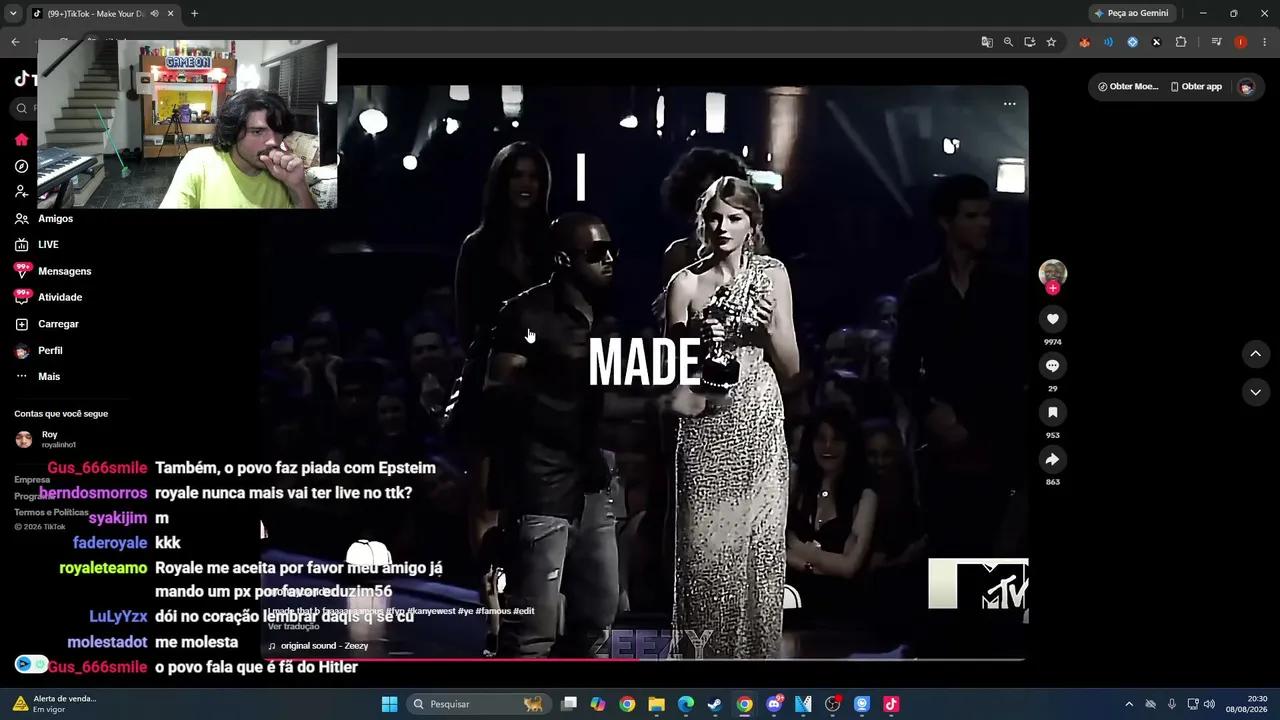Click the zoom magnifier icon in address bar

[1008, 42]
